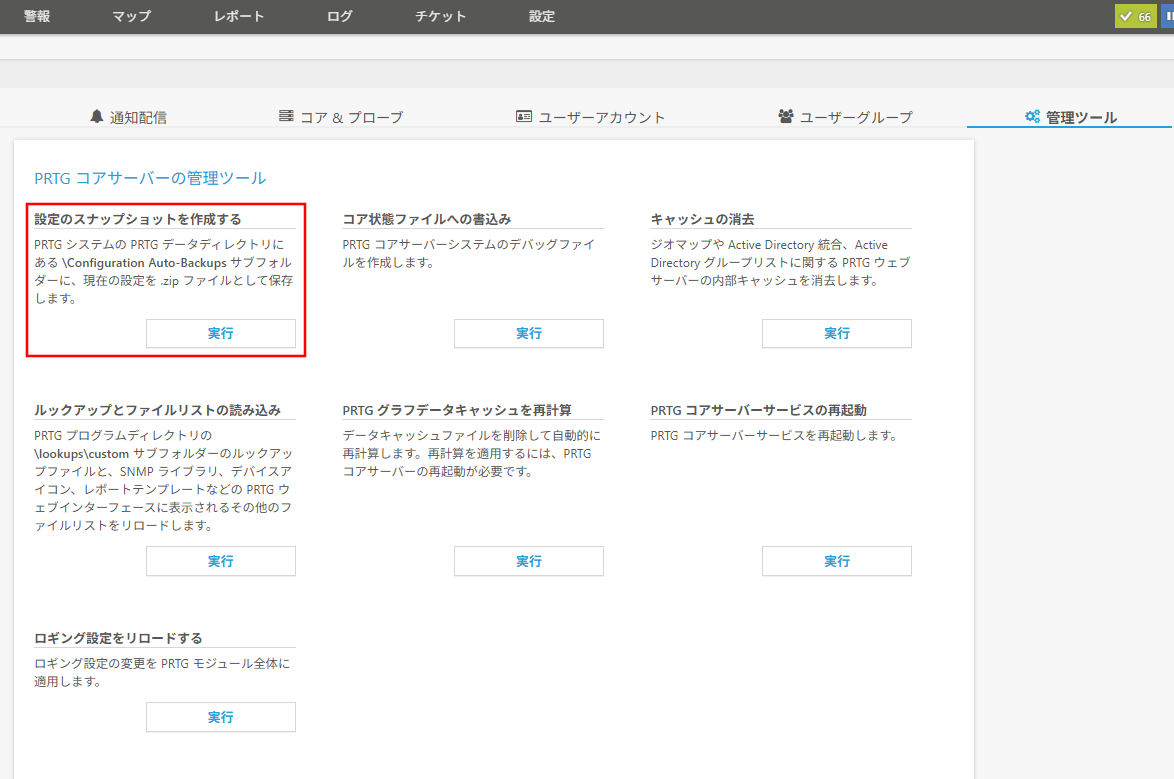Click 実行 under ロギング設定をリロードする
The width and height of the screenshot is (1174, 779).
click(x=221, y=717)
